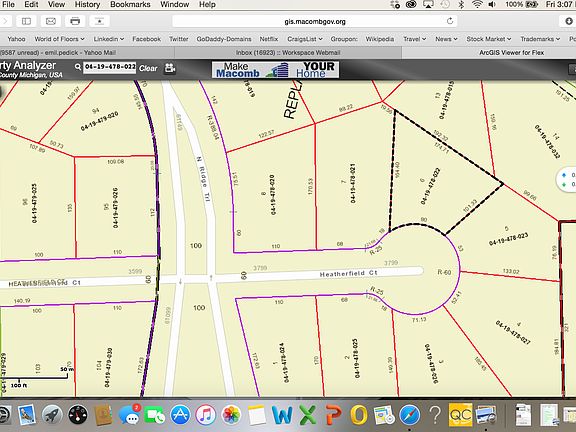Image resolution: width=576 pixels, height=432 pixels.
Task: Open the downloads icon in Safari toolbar
Action: [569, 21]
